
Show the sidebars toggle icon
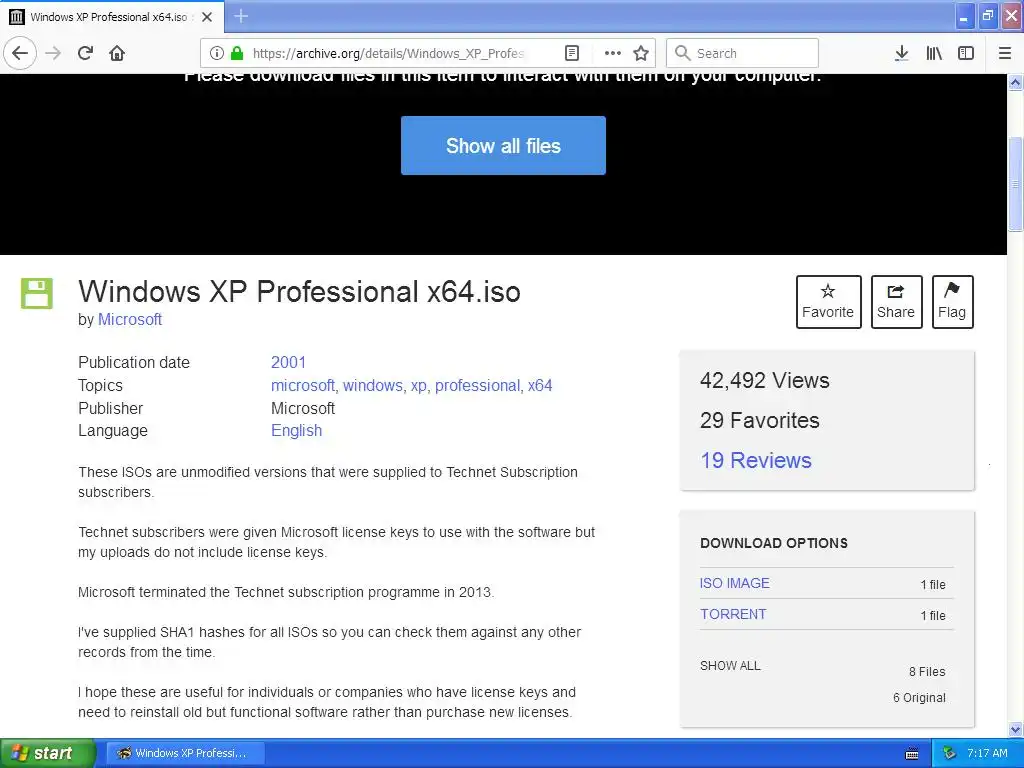point(966,53)
